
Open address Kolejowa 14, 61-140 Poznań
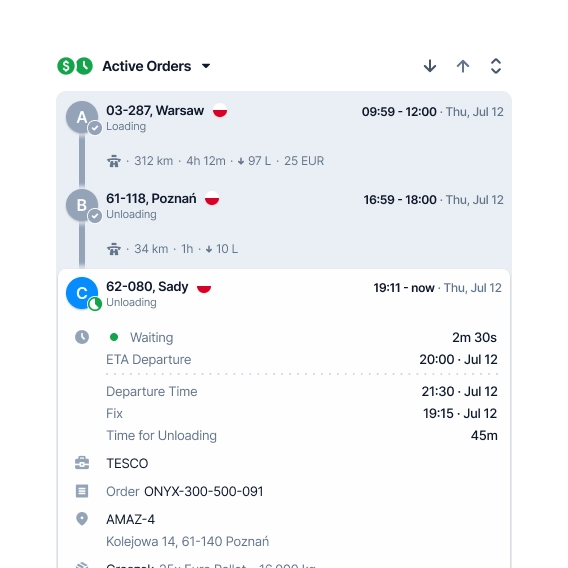188,542
